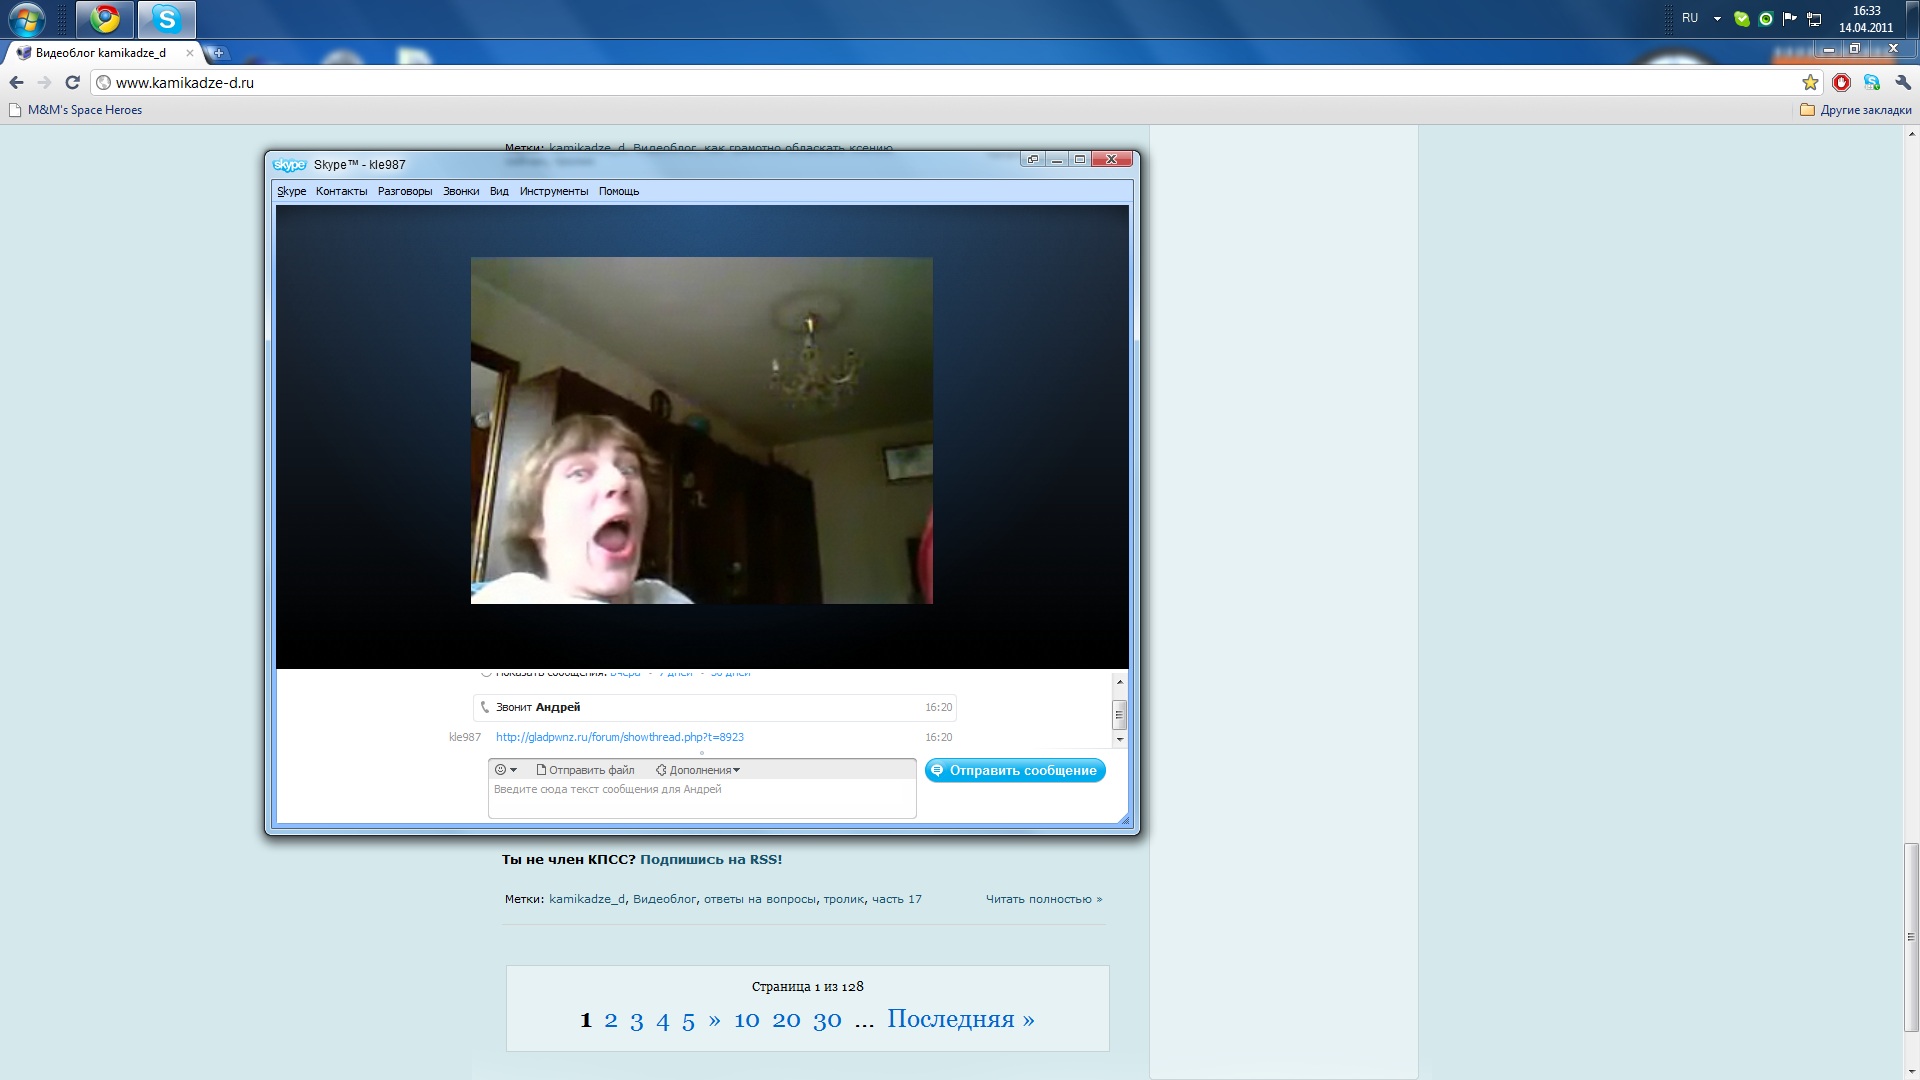Click the address bar with www.kamikadze-d.ru
Image resolution: width=1920 pixels, height=1080 pixels.
(x=945, y=83)
